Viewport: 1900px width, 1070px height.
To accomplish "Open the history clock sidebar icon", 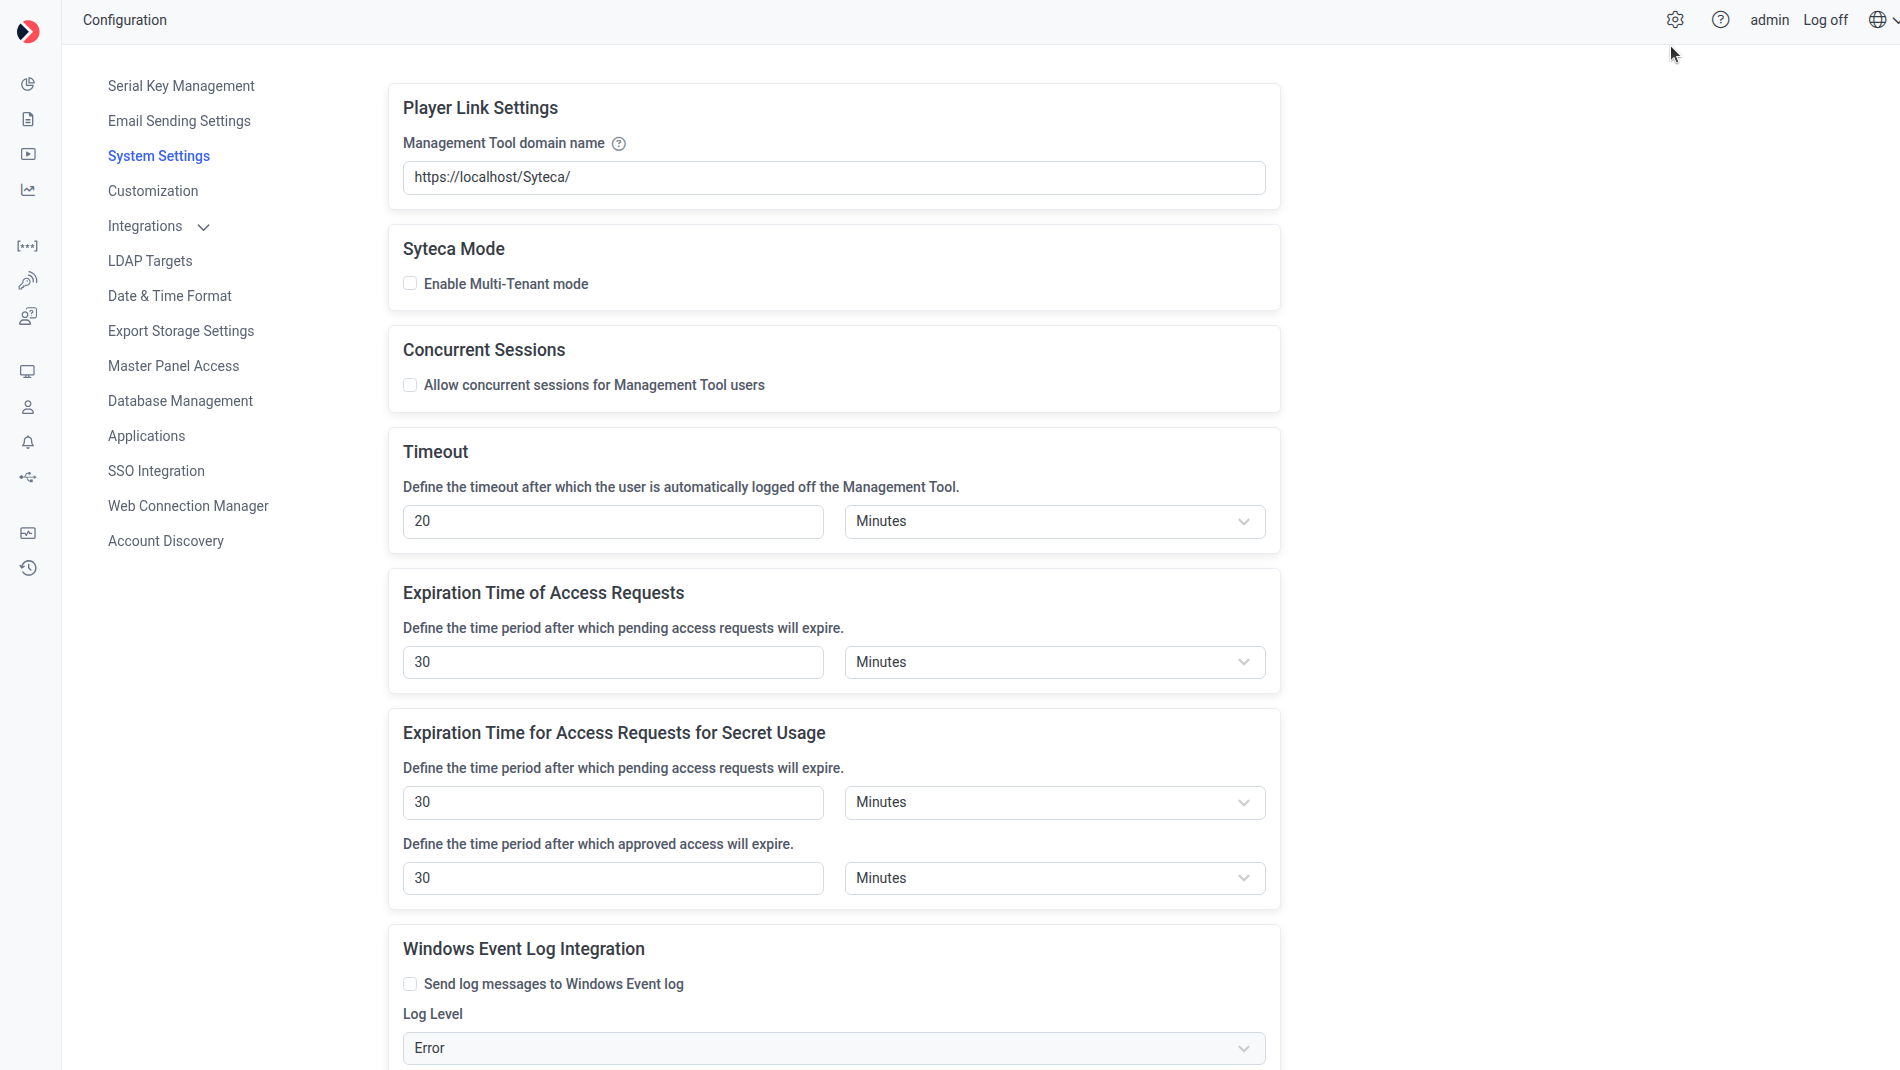I will pyautogui.click(x=28, y=568).
